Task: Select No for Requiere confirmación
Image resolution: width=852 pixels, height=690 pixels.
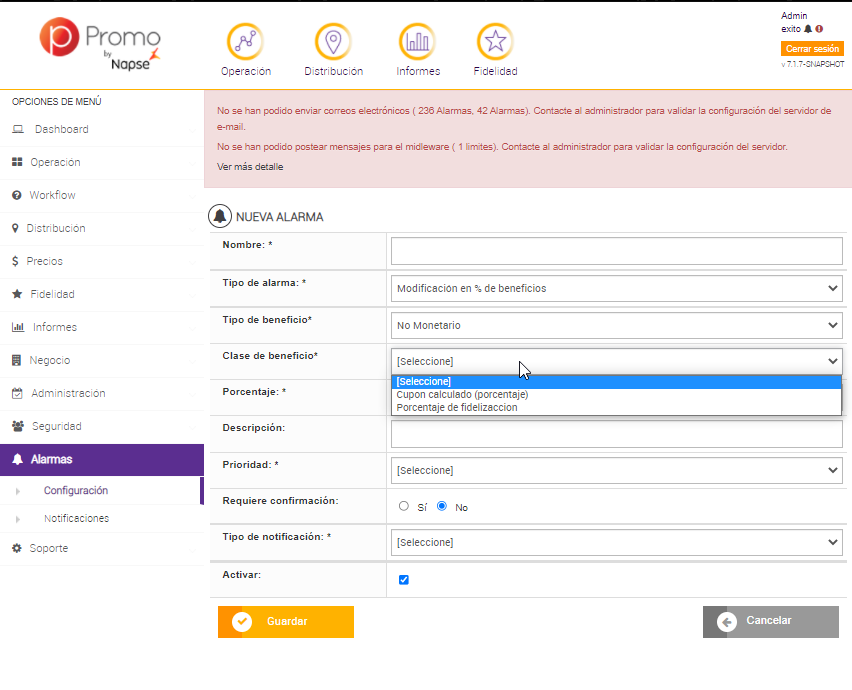Action: pyautogui.click(x=442, y=506)
